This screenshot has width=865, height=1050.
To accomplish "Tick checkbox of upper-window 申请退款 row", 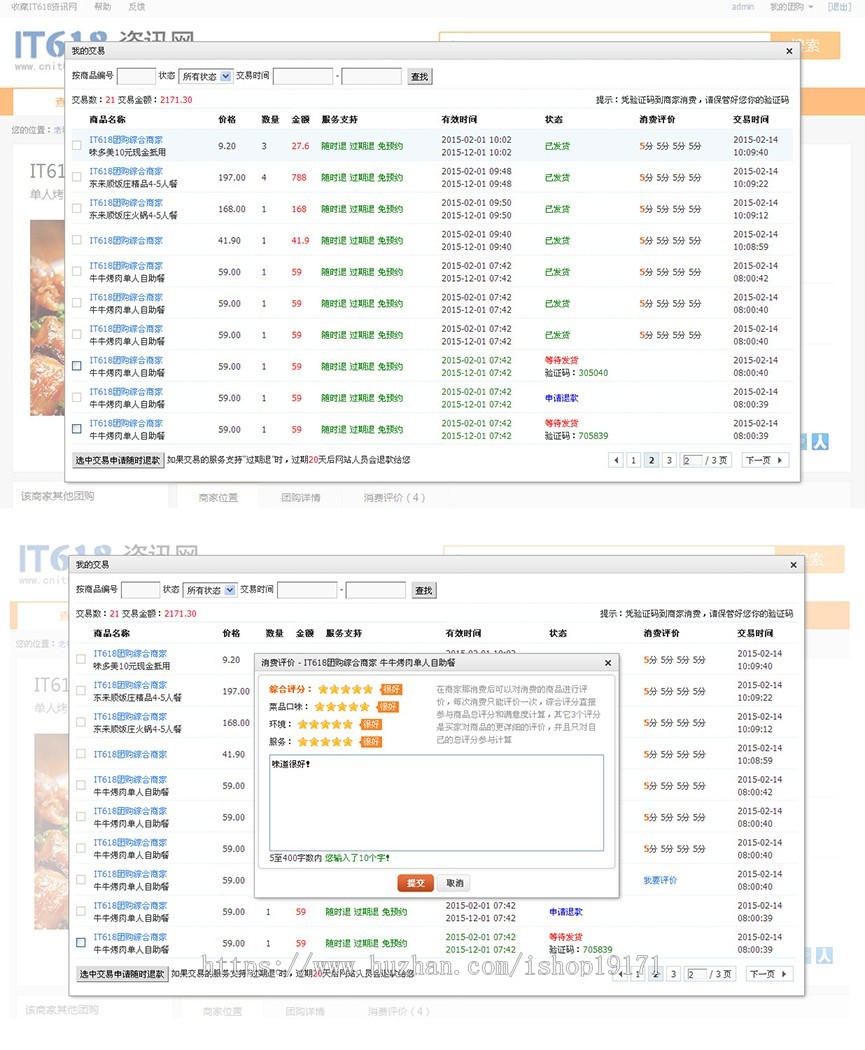I will click(77, 397).
